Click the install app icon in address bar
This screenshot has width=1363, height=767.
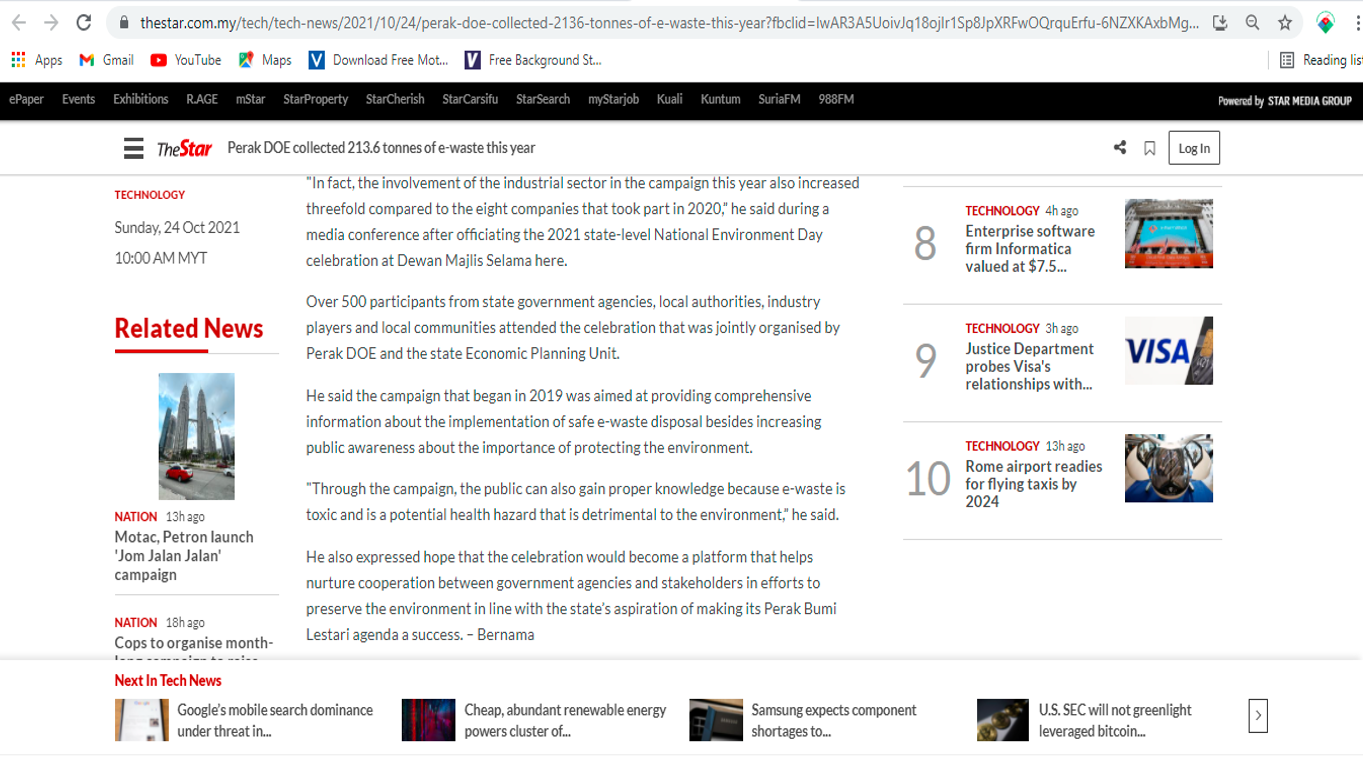tap(1220, 22)
